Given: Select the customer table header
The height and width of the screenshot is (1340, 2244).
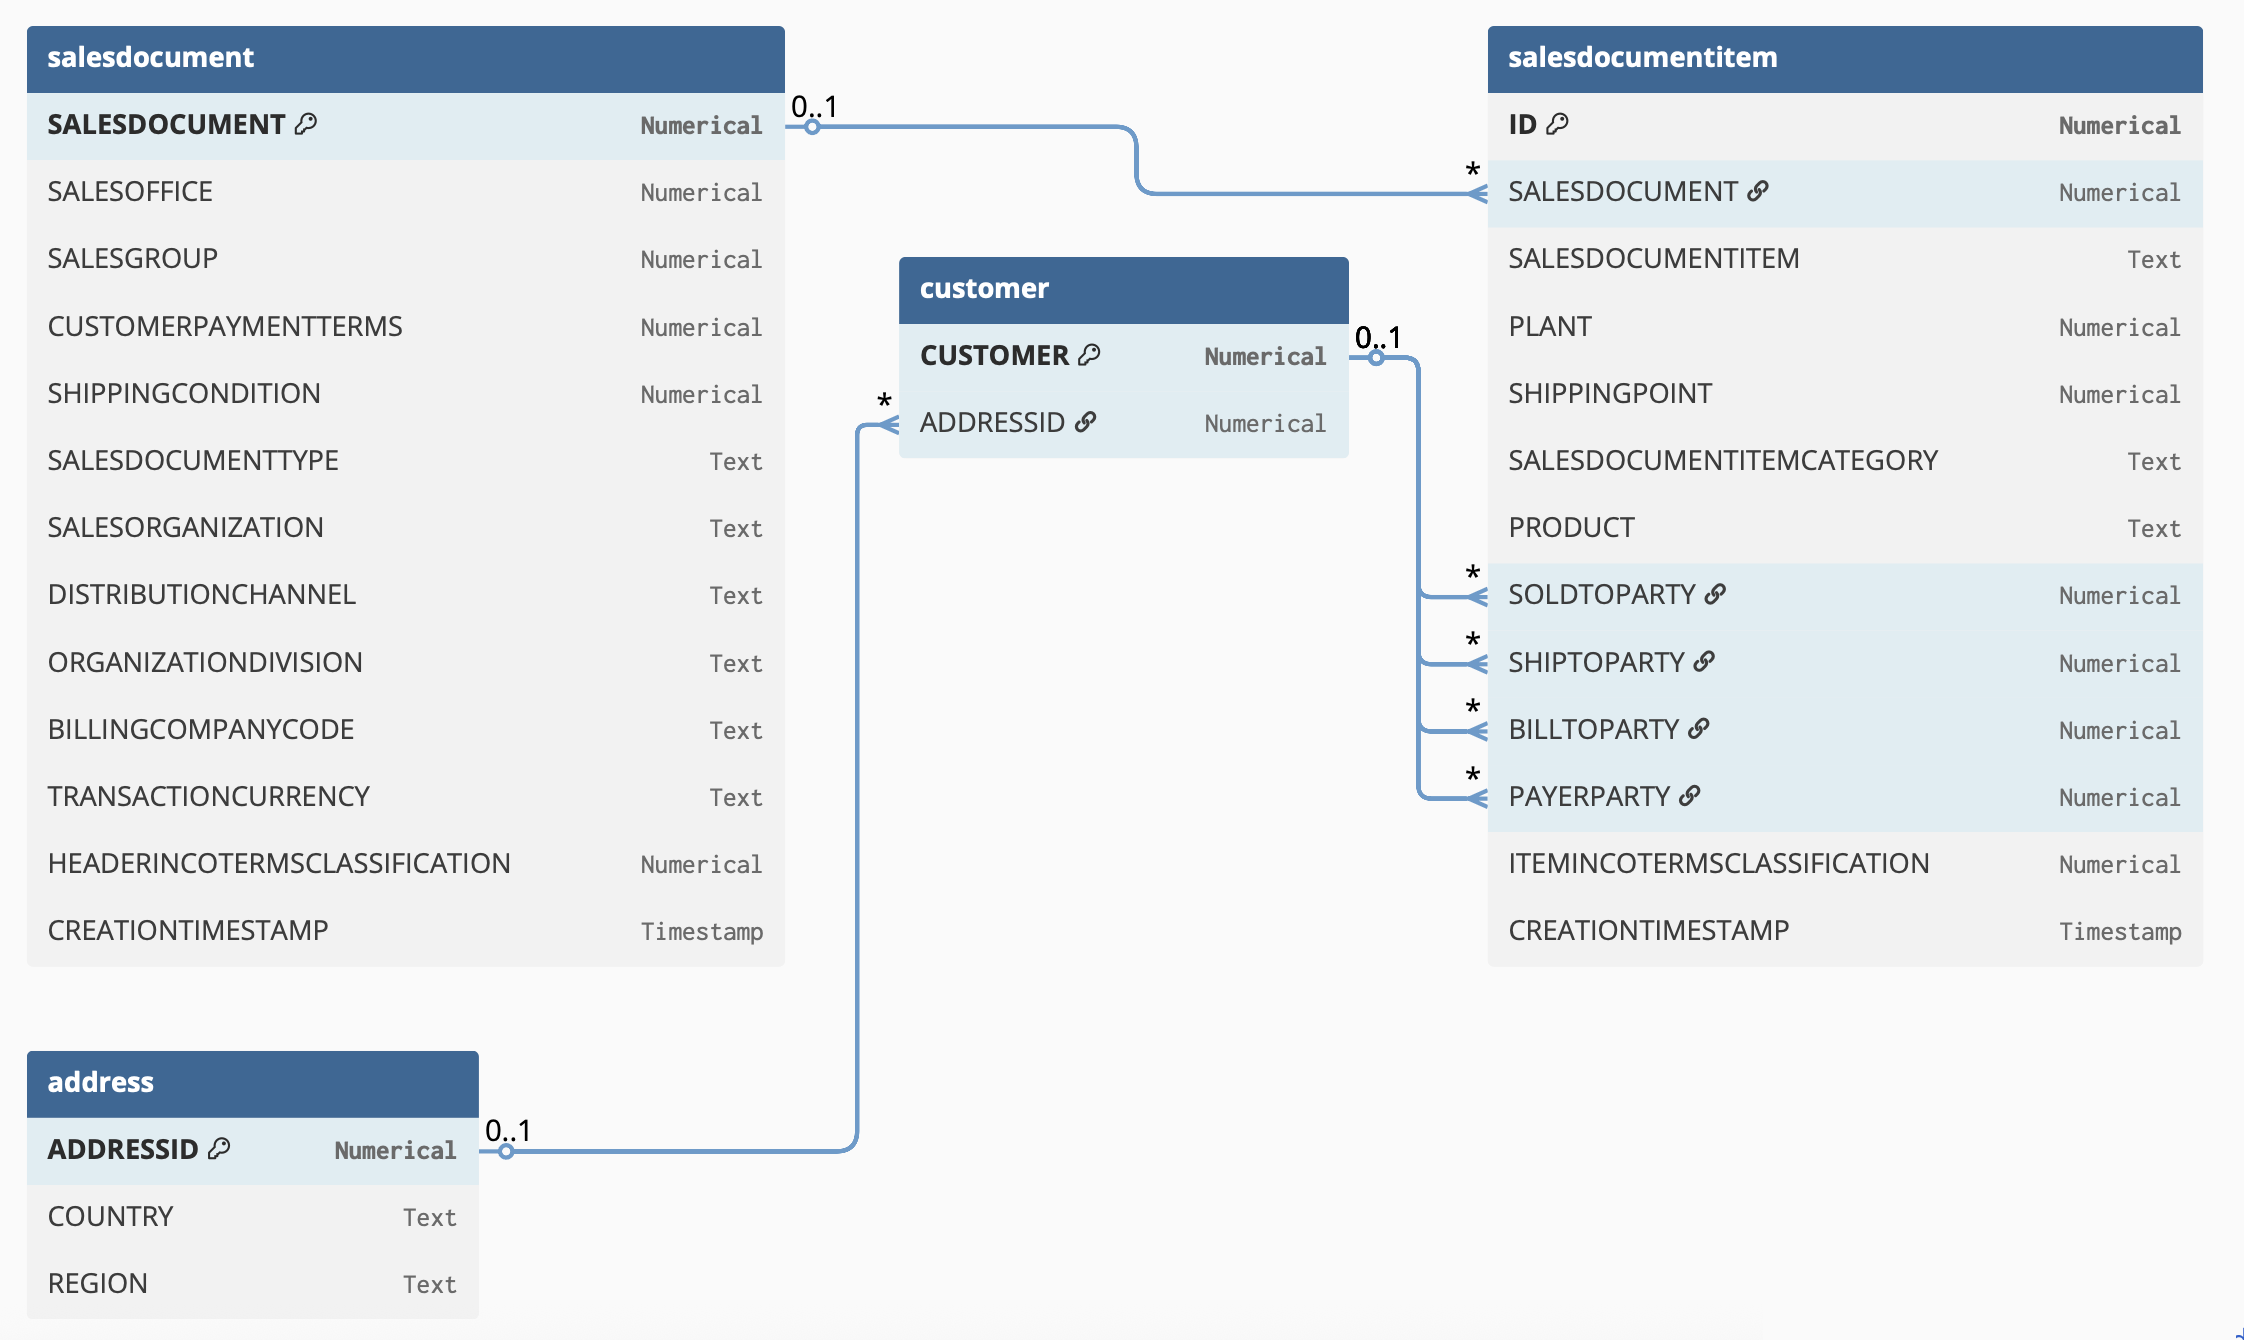Looking at the screenshot, I should pyautogui.click(x=1123, y=289).
